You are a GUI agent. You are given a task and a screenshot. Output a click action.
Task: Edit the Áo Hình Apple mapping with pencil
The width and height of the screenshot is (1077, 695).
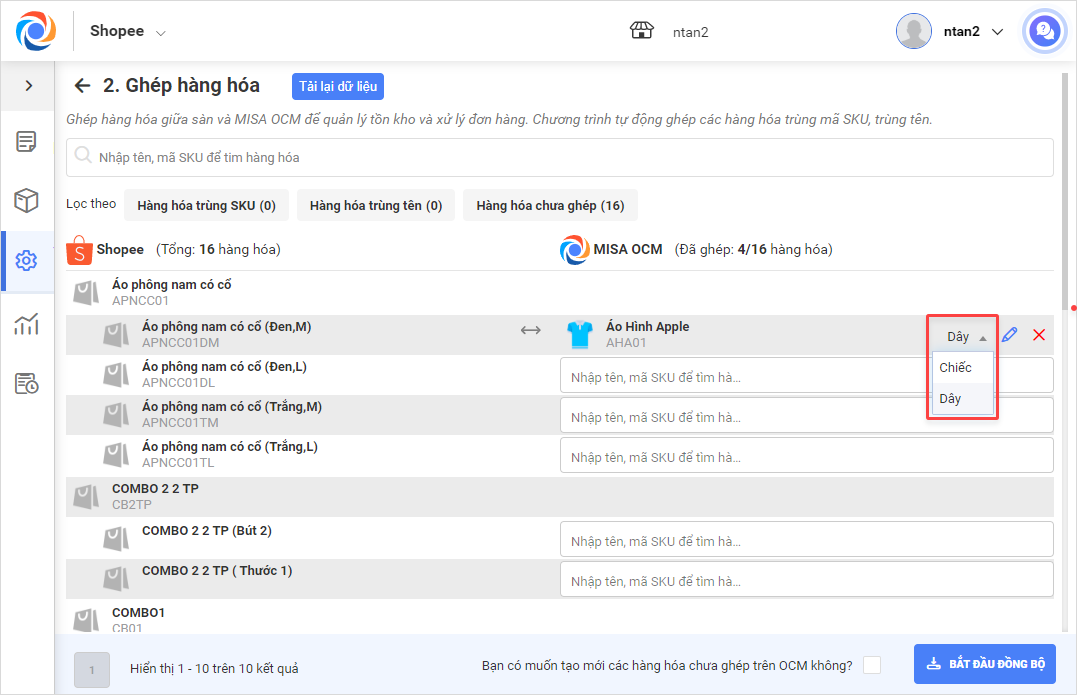pyautogui.click(x=1010, y=335)
